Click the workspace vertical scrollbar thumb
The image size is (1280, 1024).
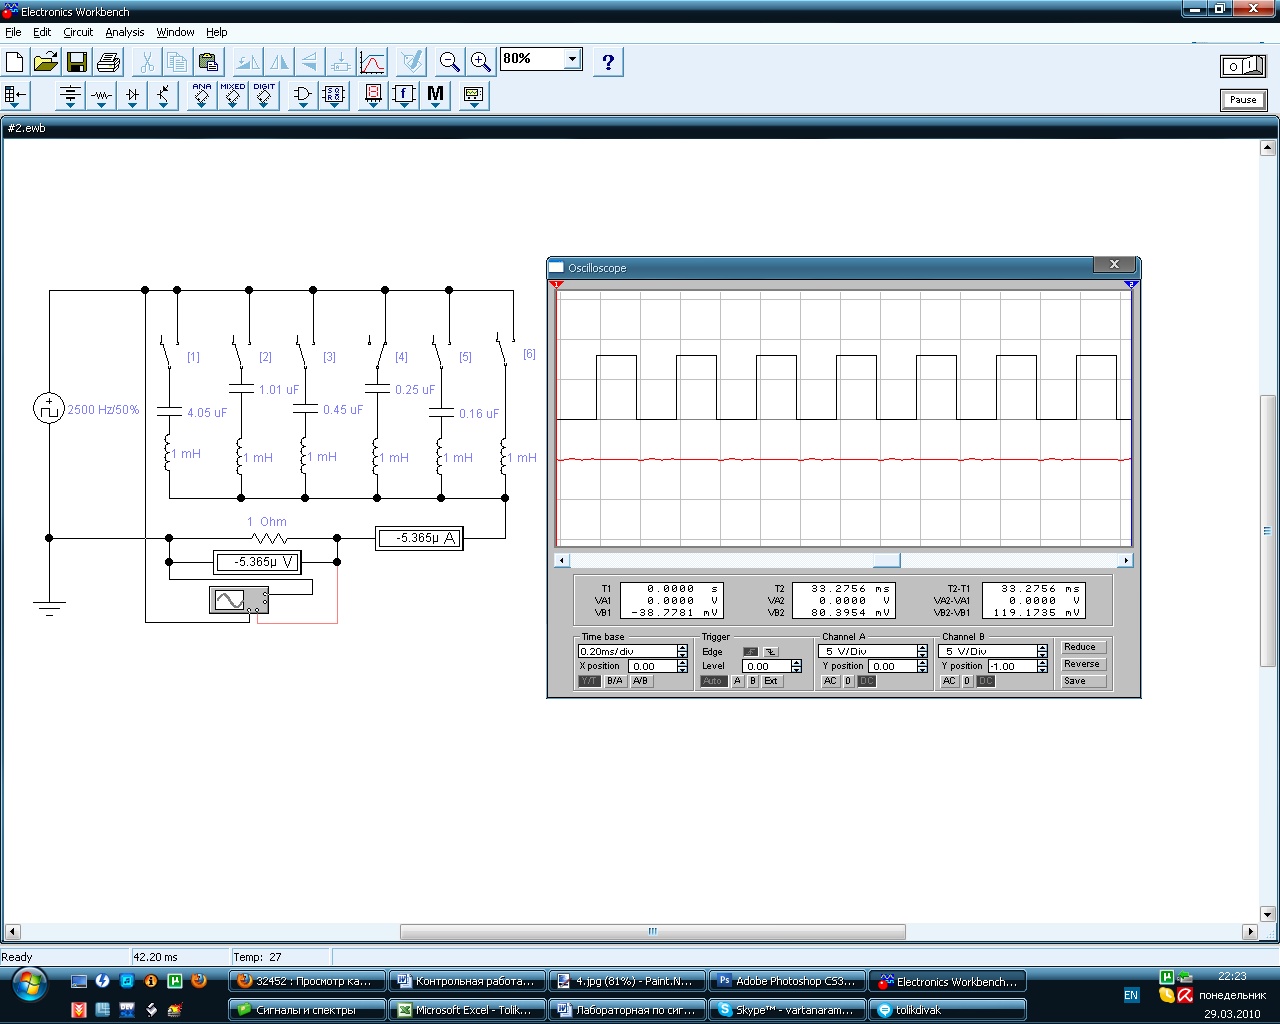(1267, 530)
